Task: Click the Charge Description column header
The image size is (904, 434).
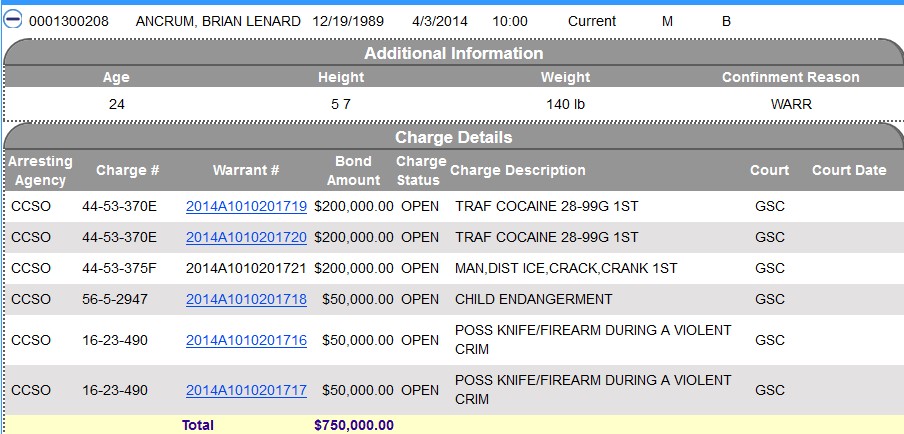Action: pyautogui.click(x=518, y=171)
